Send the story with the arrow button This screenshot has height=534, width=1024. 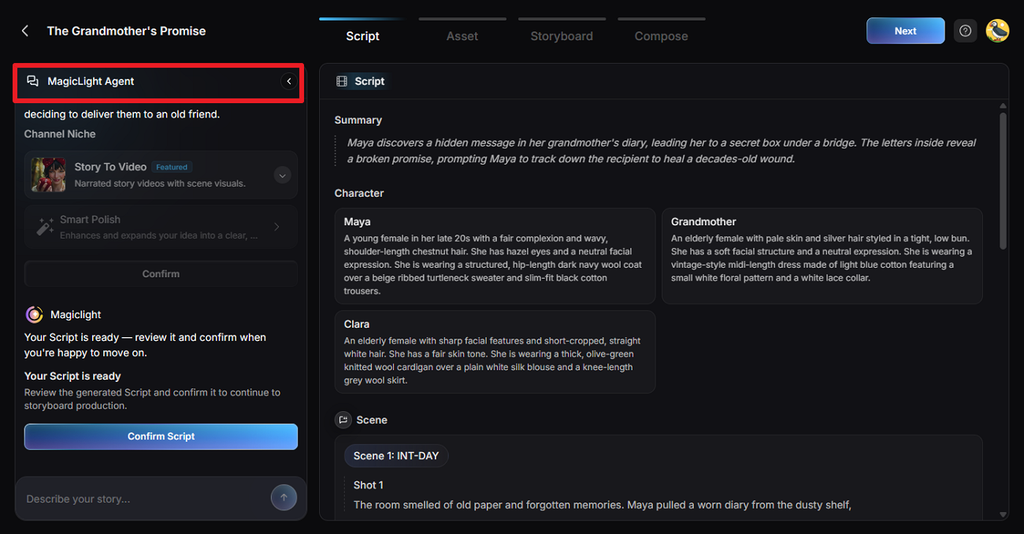point(283,498)
